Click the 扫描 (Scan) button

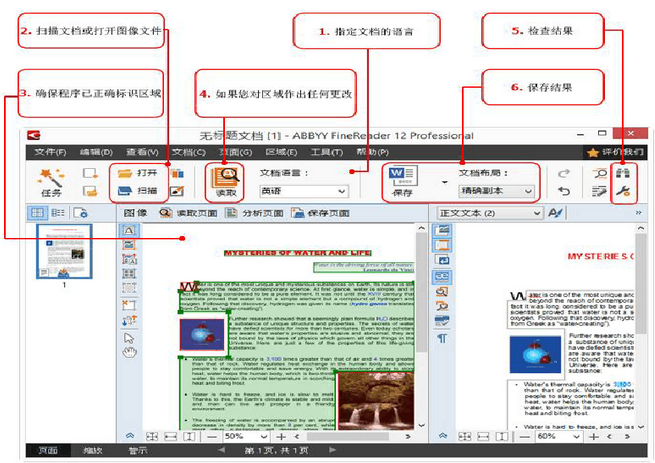tap(137, 191)
